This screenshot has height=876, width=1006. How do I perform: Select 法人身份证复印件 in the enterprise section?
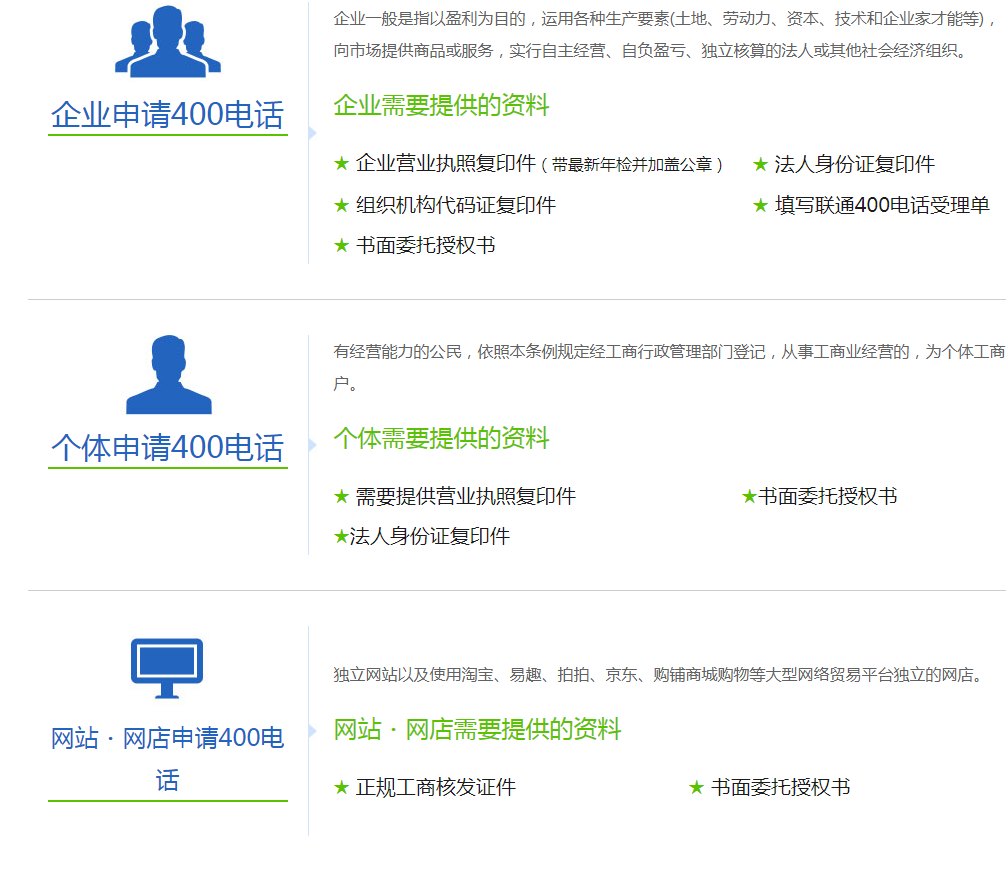855,164
